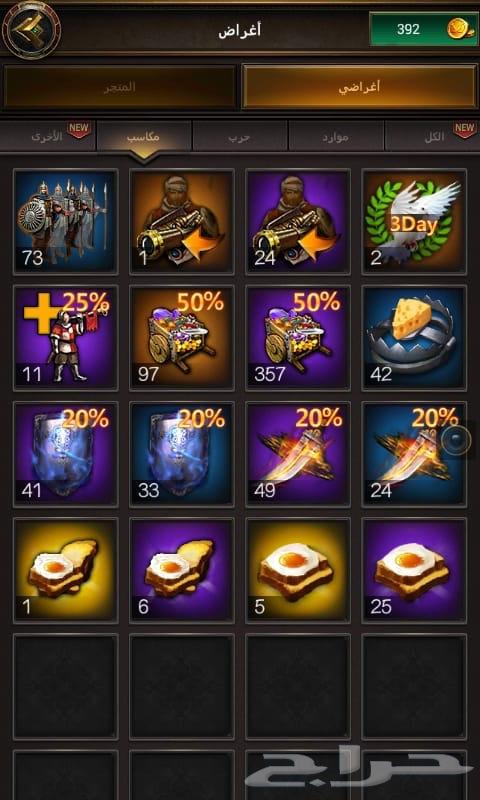Choose the cheese mousetrap item
This screenshot has width=480, height=800.
pos(414,338)
